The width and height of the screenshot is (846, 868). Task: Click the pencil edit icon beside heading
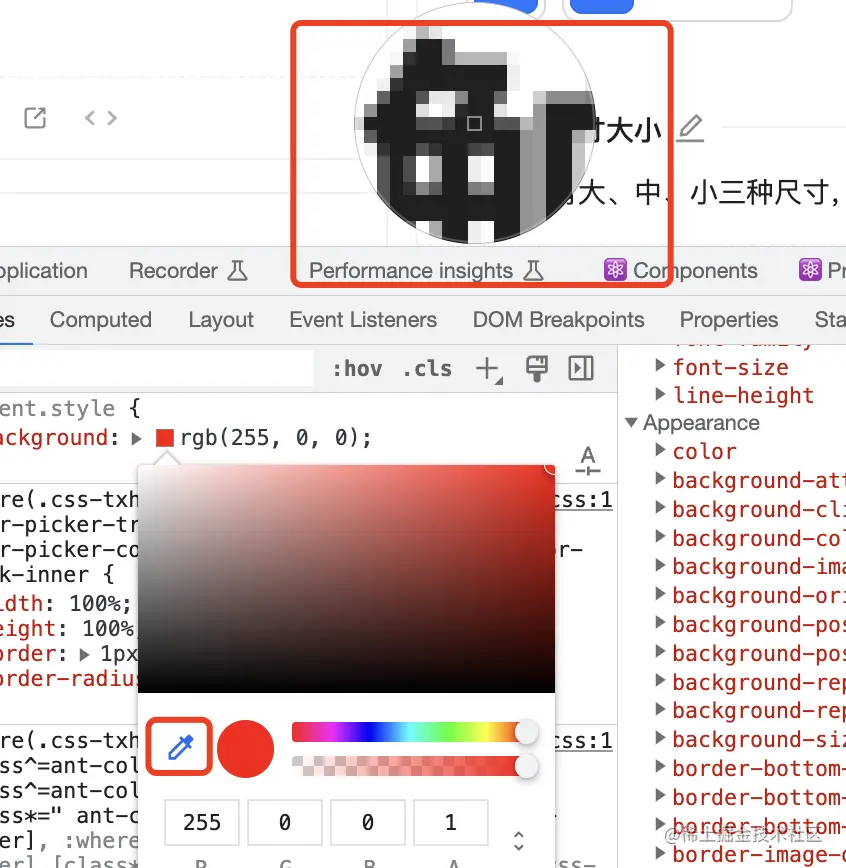pos(690,128)
